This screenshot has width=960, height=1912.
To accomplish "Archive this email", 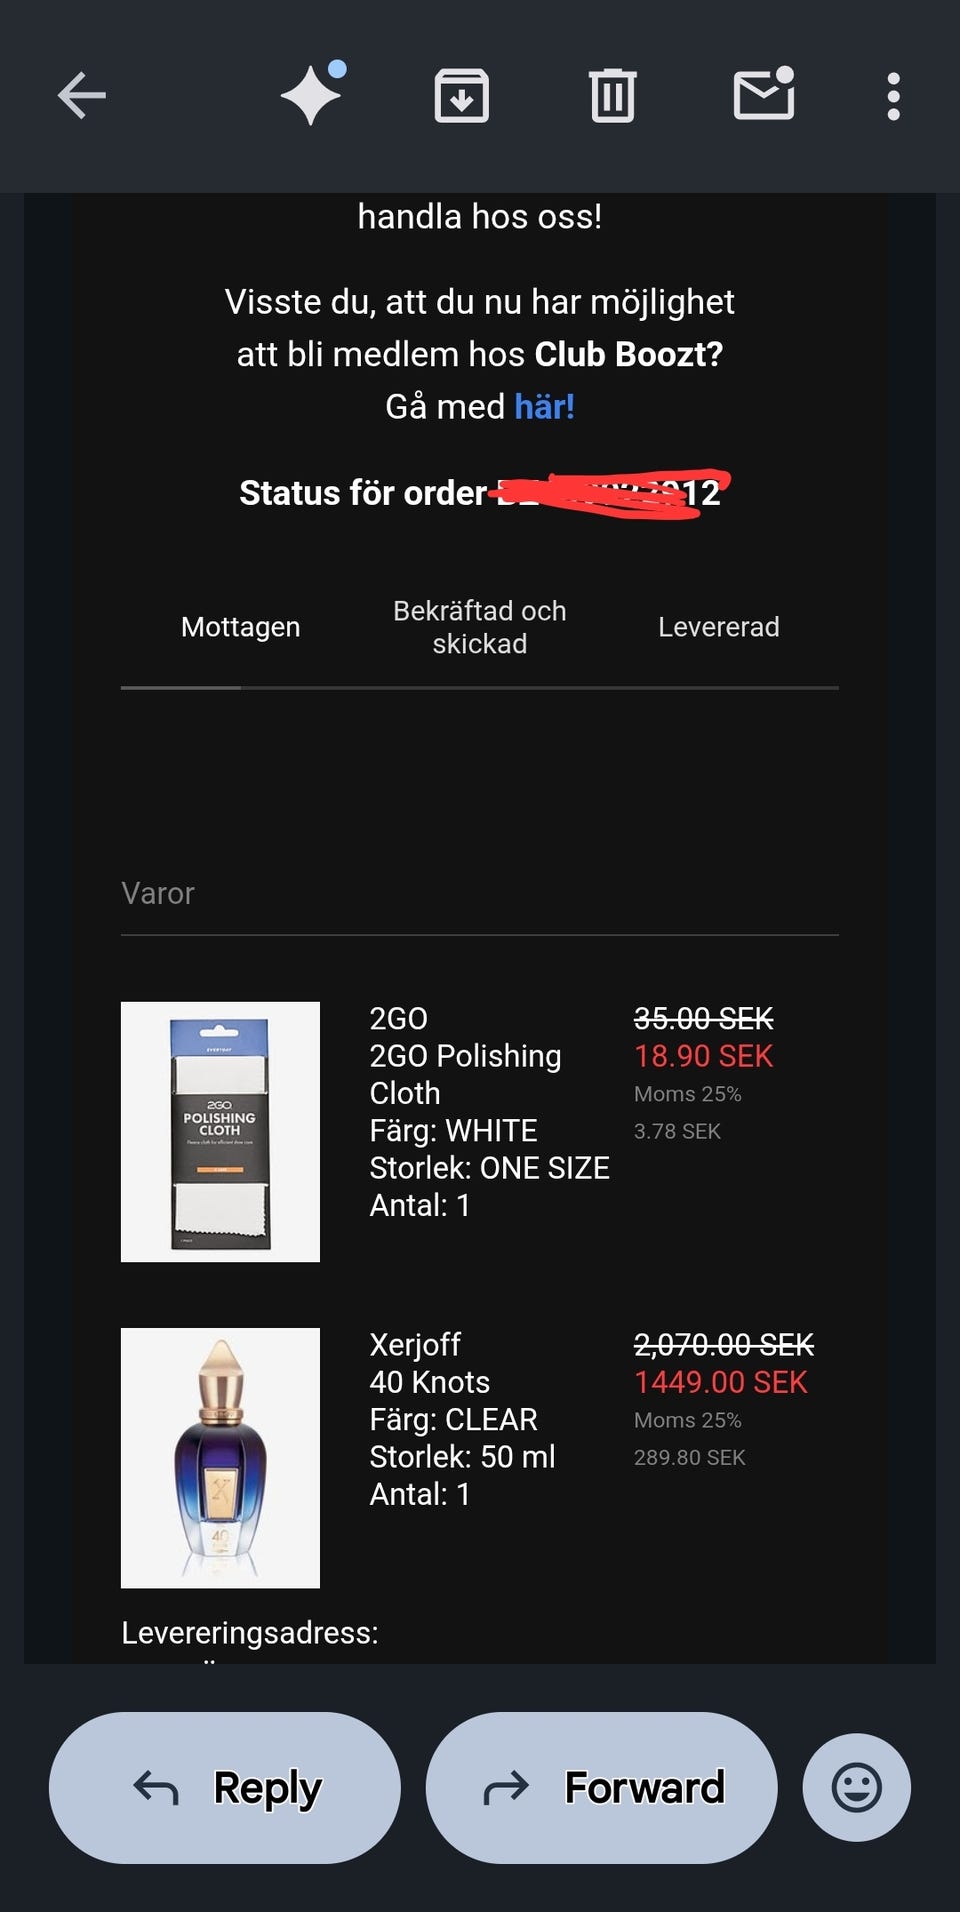I will (x=461, y=96).
